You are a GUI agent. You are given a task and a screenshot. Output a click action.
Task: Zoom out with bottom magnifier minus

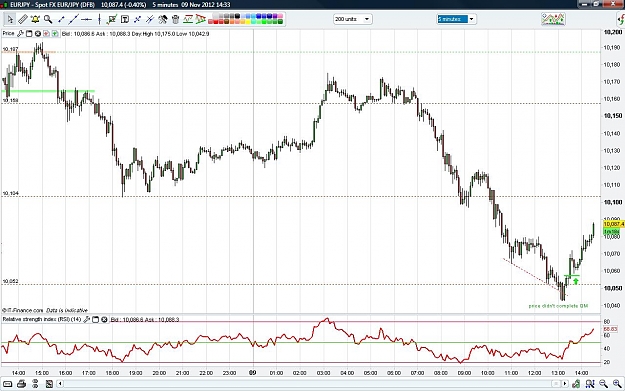pyautogui.click(x=603, y=384)
